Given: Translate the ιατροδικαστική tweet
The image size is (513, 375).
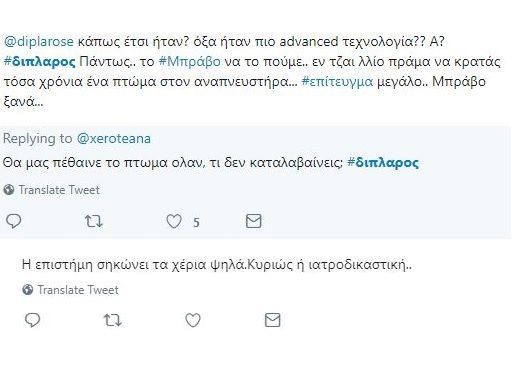Looking at the screenshot, I should point(78,290).
